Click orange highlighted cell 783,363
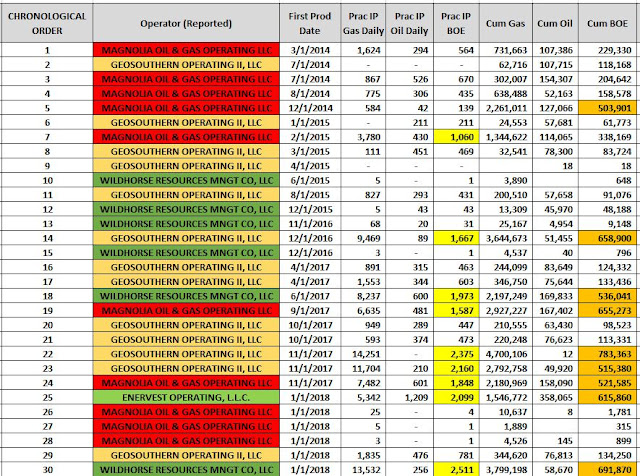This screenshot has width=640, height=476. 608,354
